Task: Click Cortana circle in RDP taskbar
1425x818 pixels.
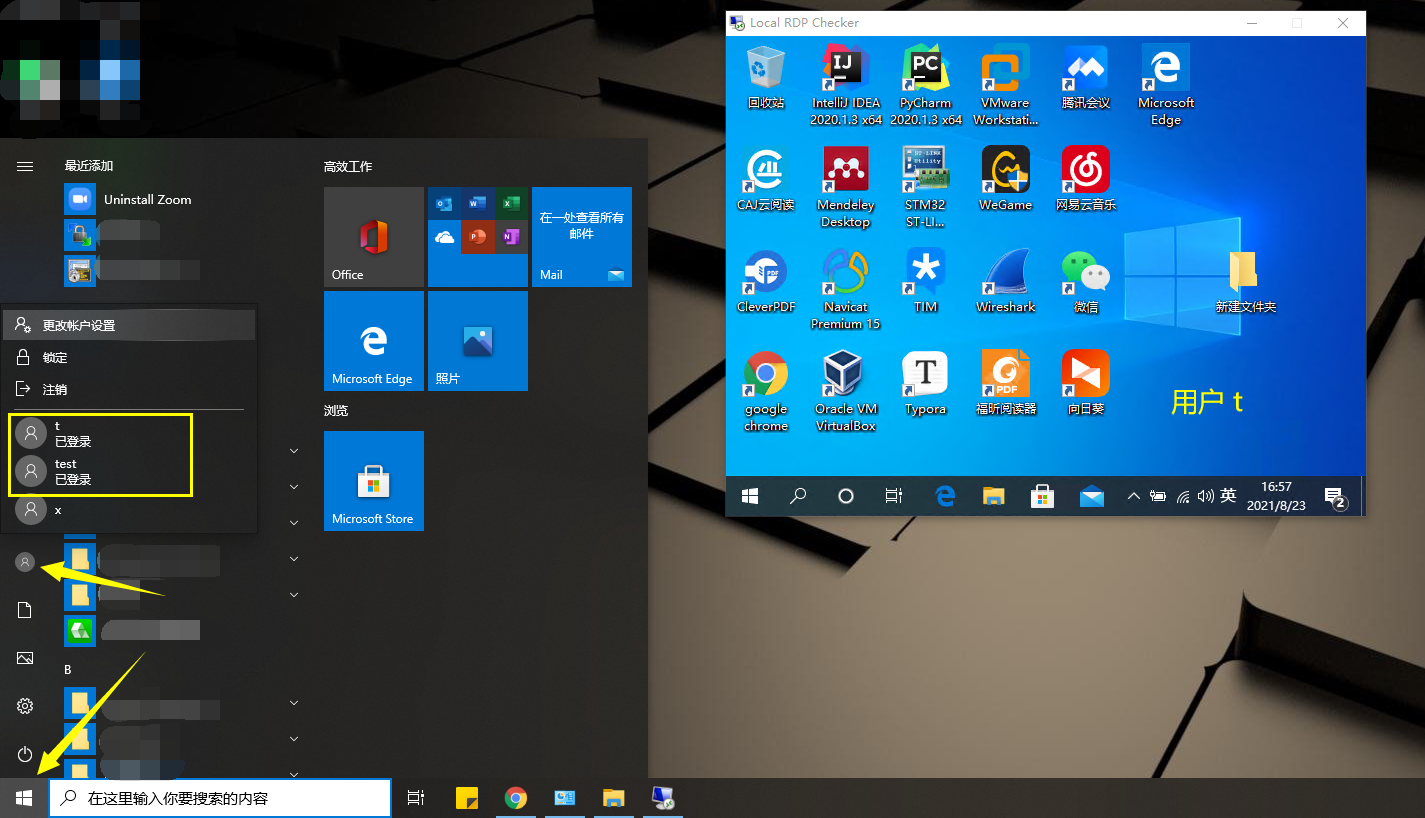Action: (846, 496)
